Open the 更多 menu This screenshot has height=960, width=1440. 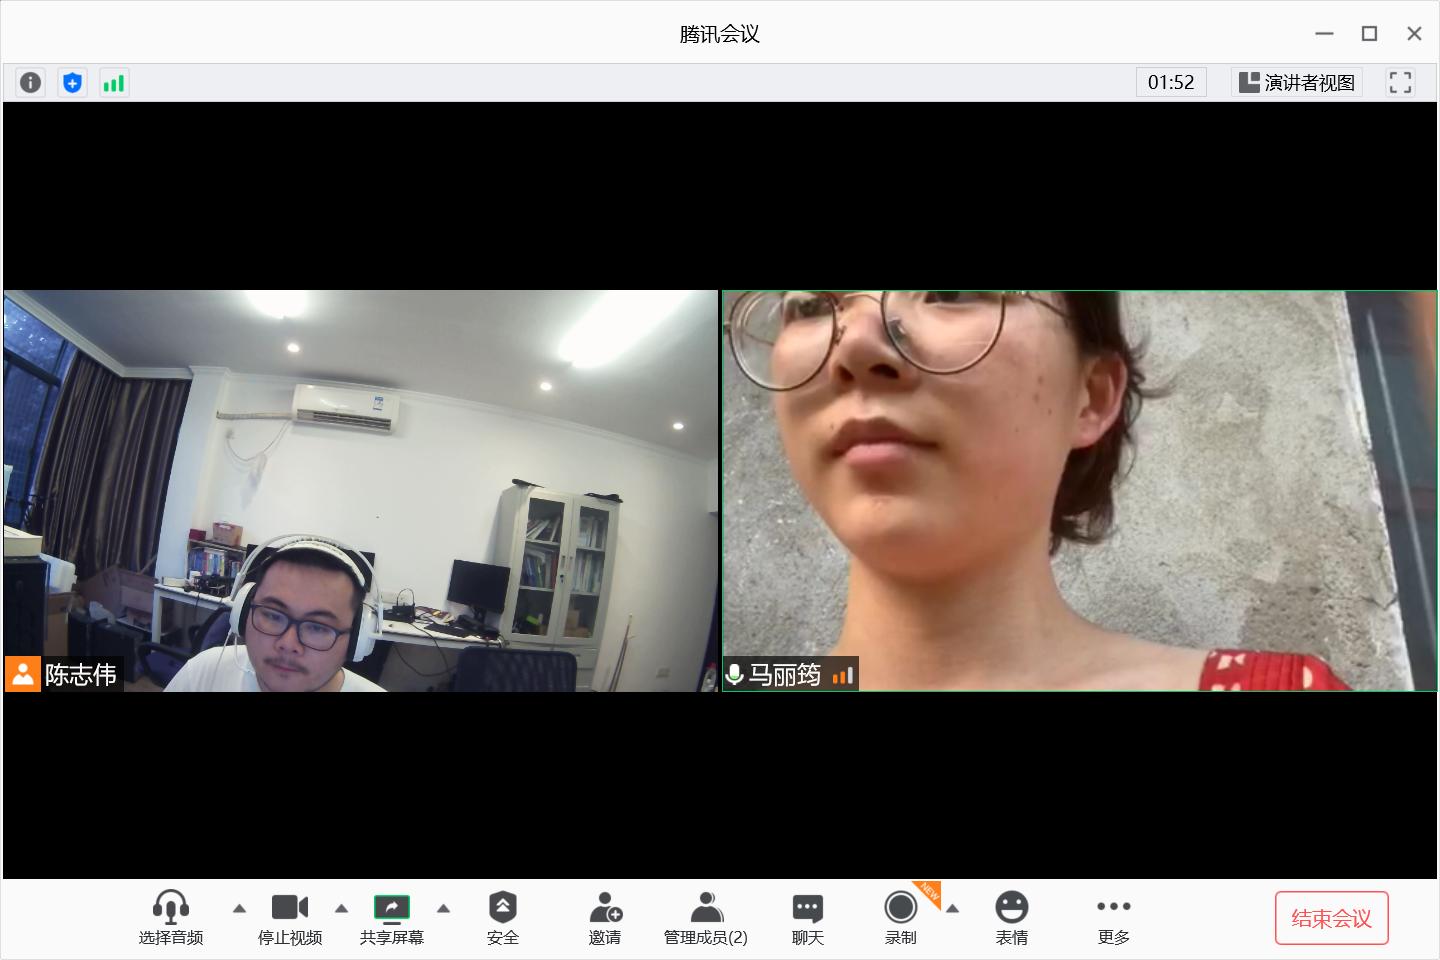click(1113, 918)
